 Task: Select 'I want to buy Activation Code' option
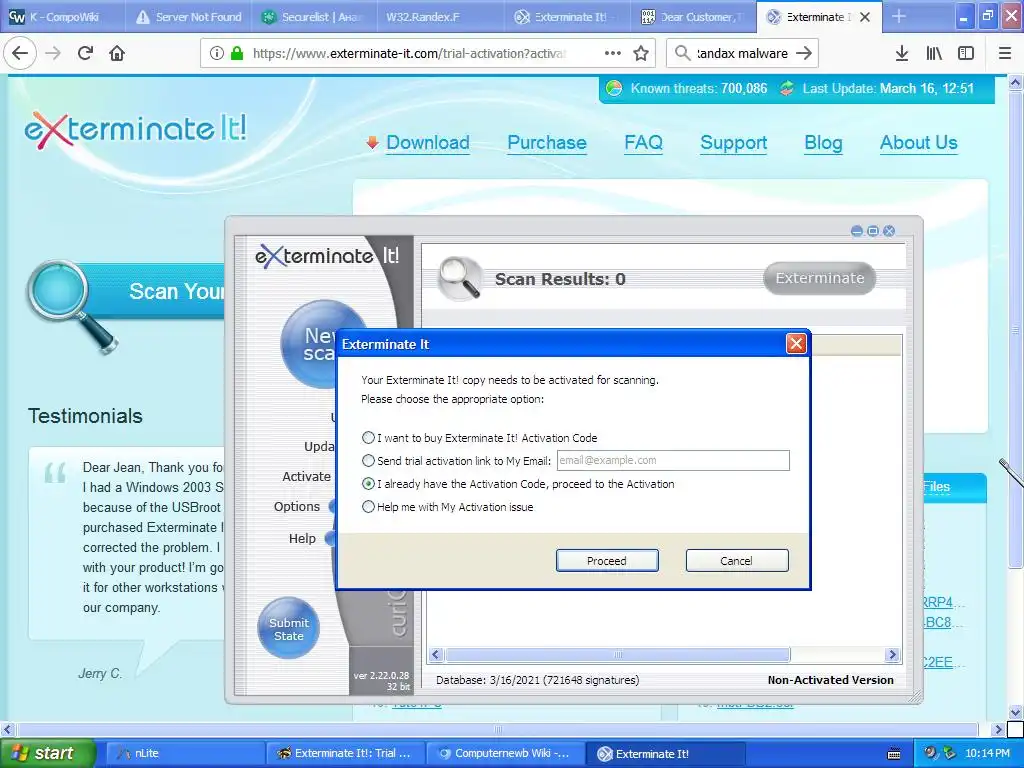368,438
